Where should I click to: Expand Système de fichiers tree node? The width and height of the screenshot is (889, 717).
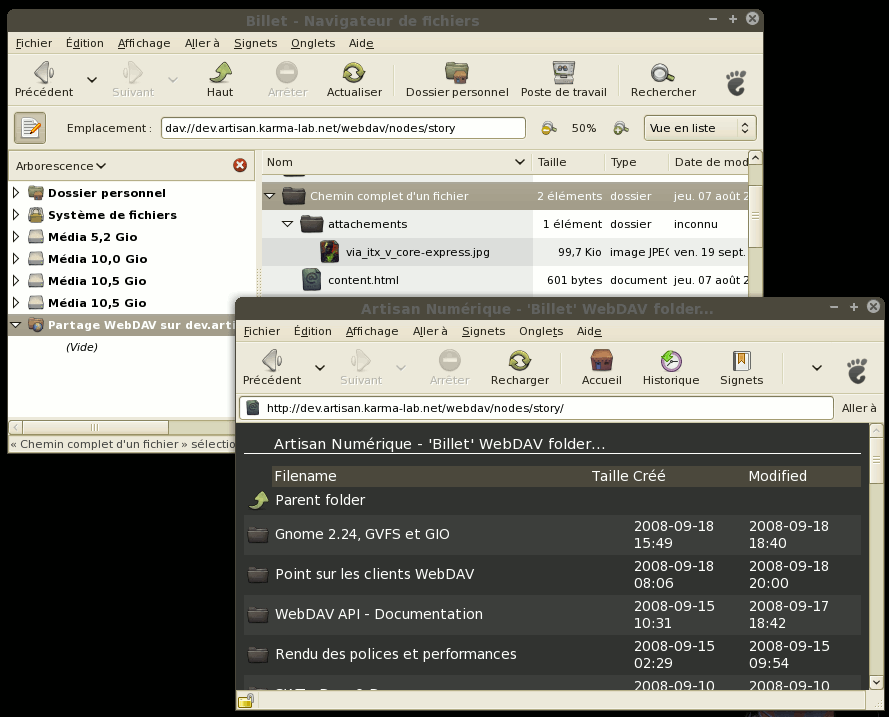[16, 215]
